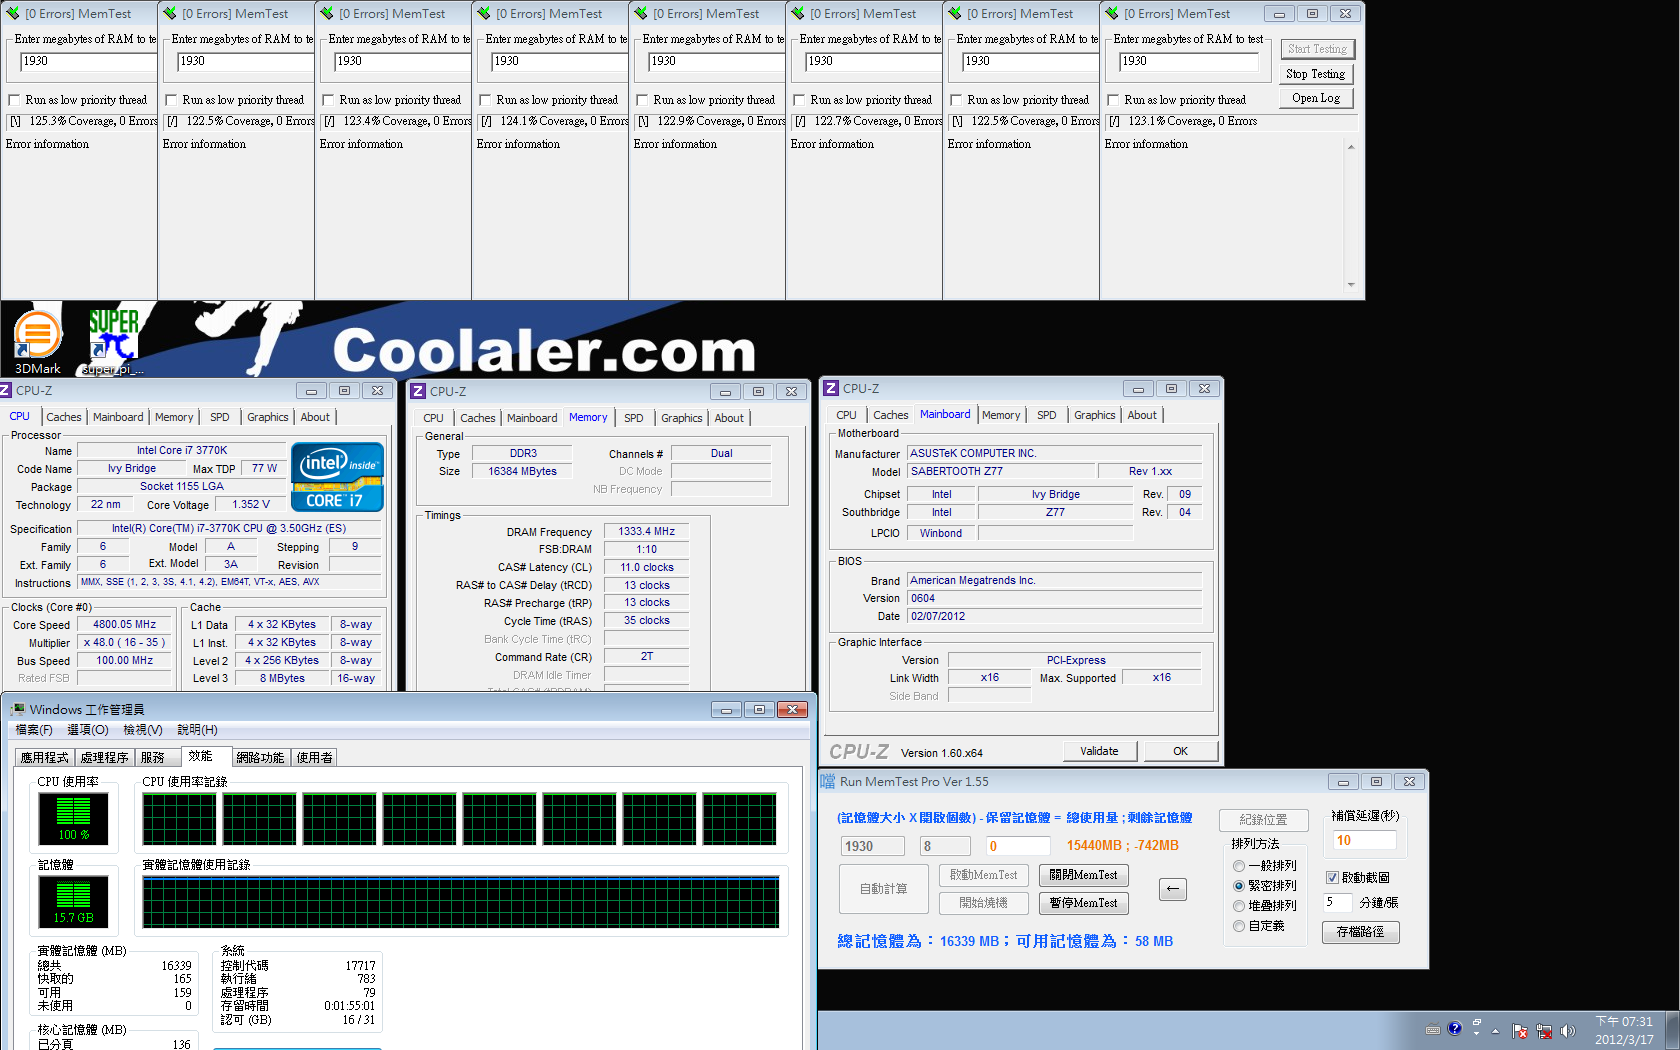The image size is (1680, 1050).
Task: Open the 網路功能 tab in Task Manager
Action: (260, 758)
